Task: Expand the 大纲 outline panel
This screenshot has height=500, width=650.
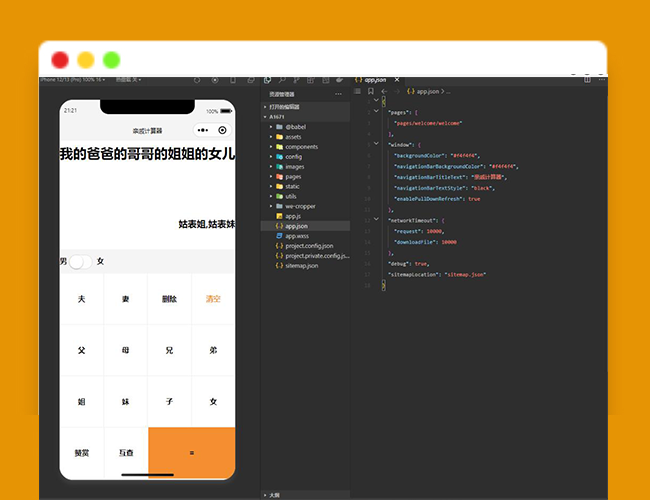Action: (274, 494)
